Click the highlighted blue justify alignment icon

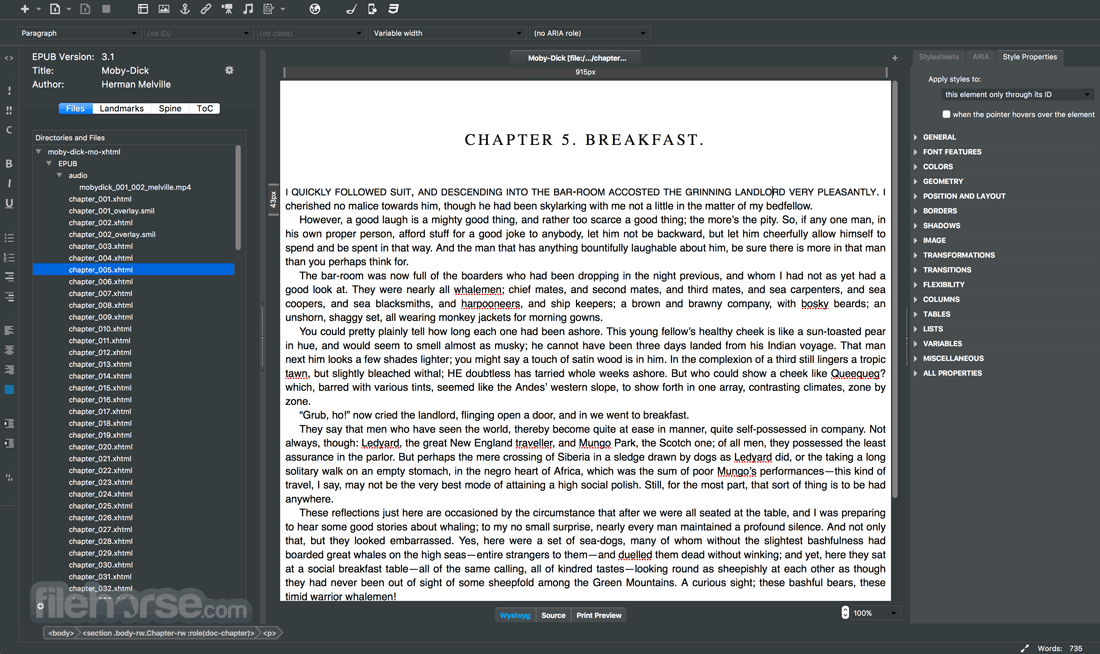[9, 389]
